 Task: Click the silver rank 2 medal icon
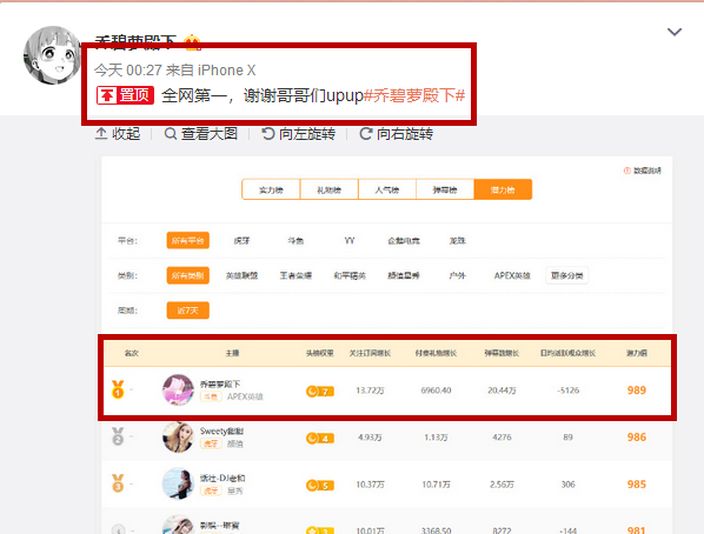pyautogui.click(x=118, y=436)
